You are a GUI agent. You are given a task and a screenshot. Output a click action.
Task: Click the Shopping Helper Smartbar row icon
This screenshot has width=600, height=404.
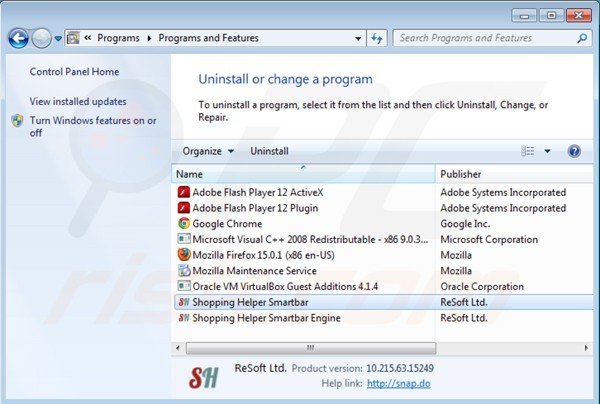point(184,302)
